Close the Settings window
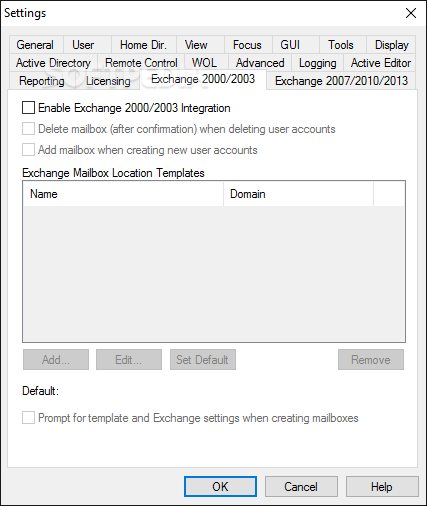The image size is (427, 506). (x=411, y=13)
